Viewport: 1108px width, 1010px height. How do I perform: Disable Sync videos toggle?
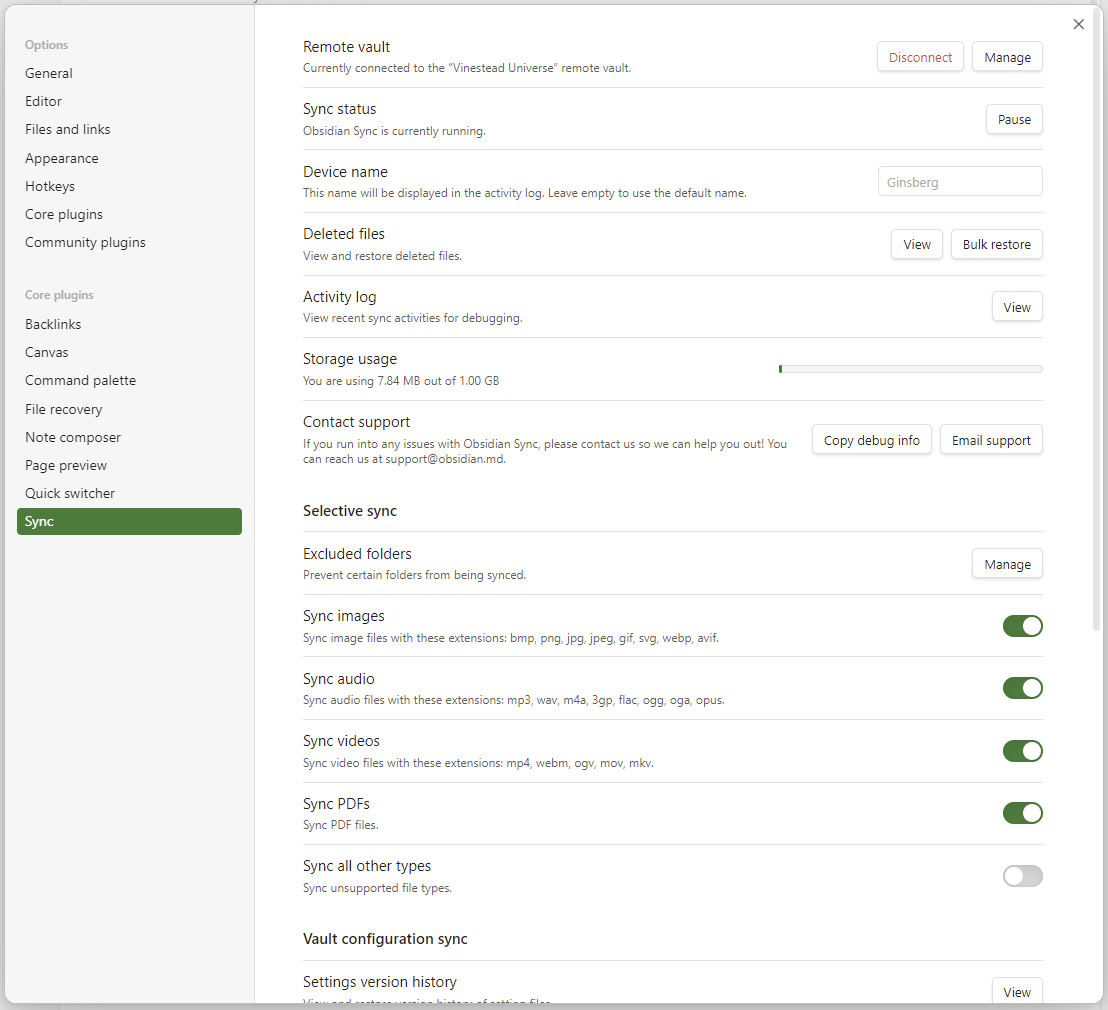(1022, 751)
